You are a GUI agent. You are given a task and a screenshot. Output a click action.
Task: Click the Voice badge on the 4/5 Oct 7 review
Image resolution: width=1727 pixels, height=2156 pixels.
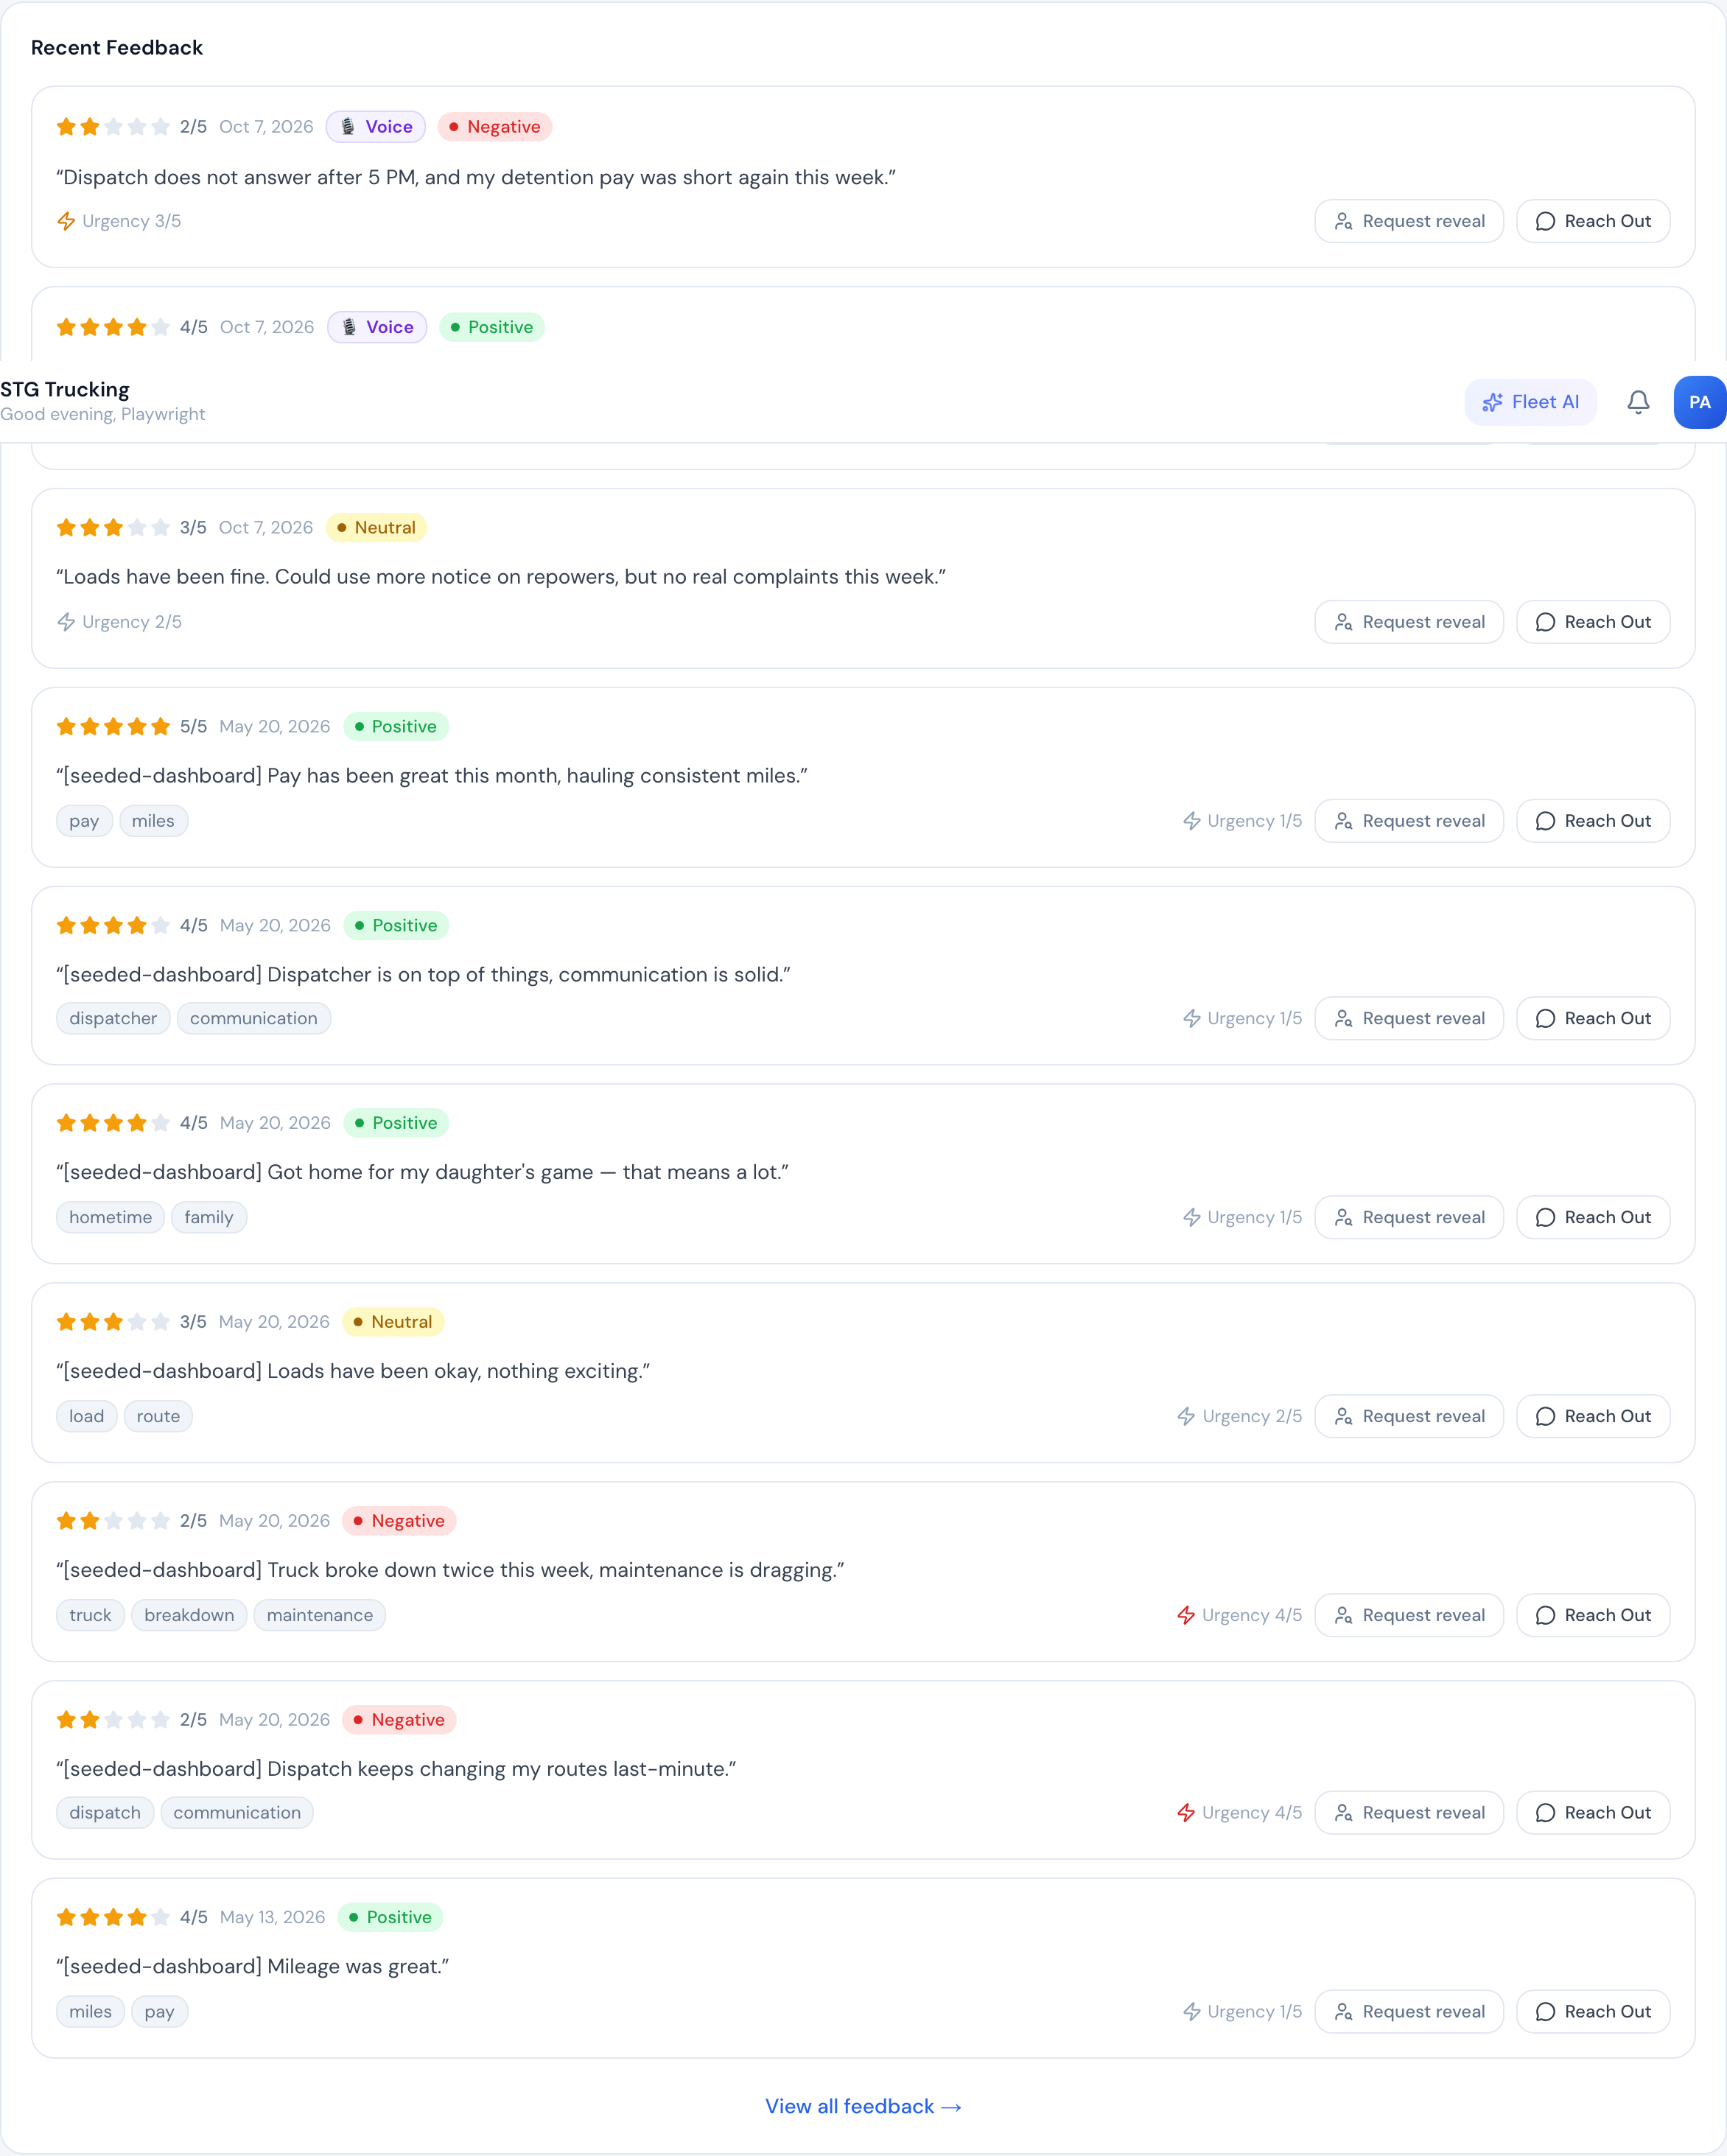(x=377, y=327)
